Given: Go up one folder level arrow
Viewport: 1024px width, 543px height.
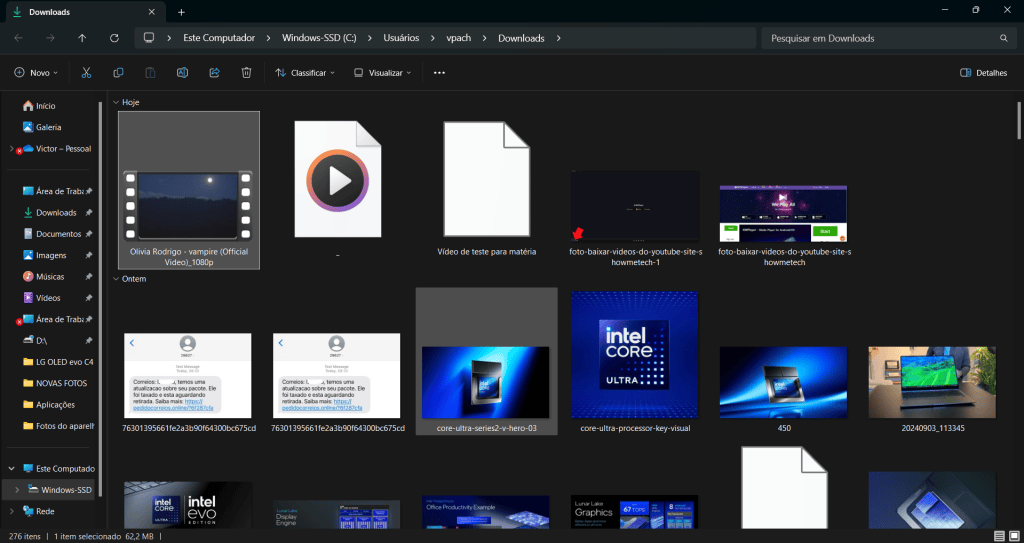Looking at the screenshot, I should point(82,38).
